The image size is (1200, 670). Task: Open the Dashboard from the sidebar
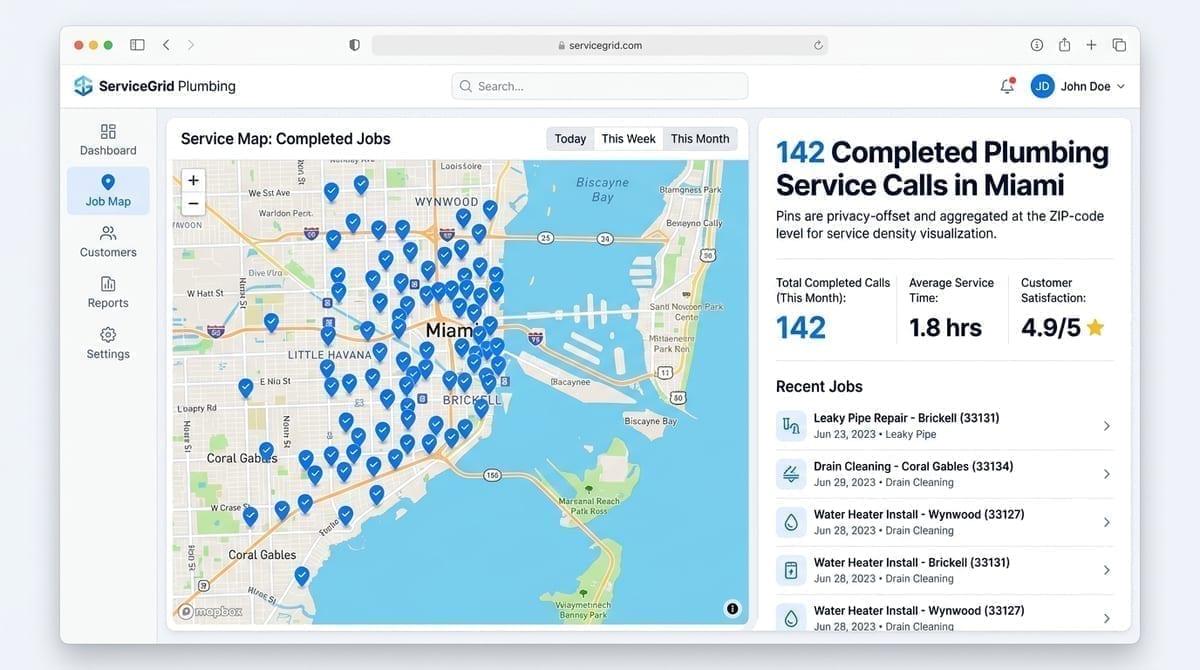tap(107, 139)
